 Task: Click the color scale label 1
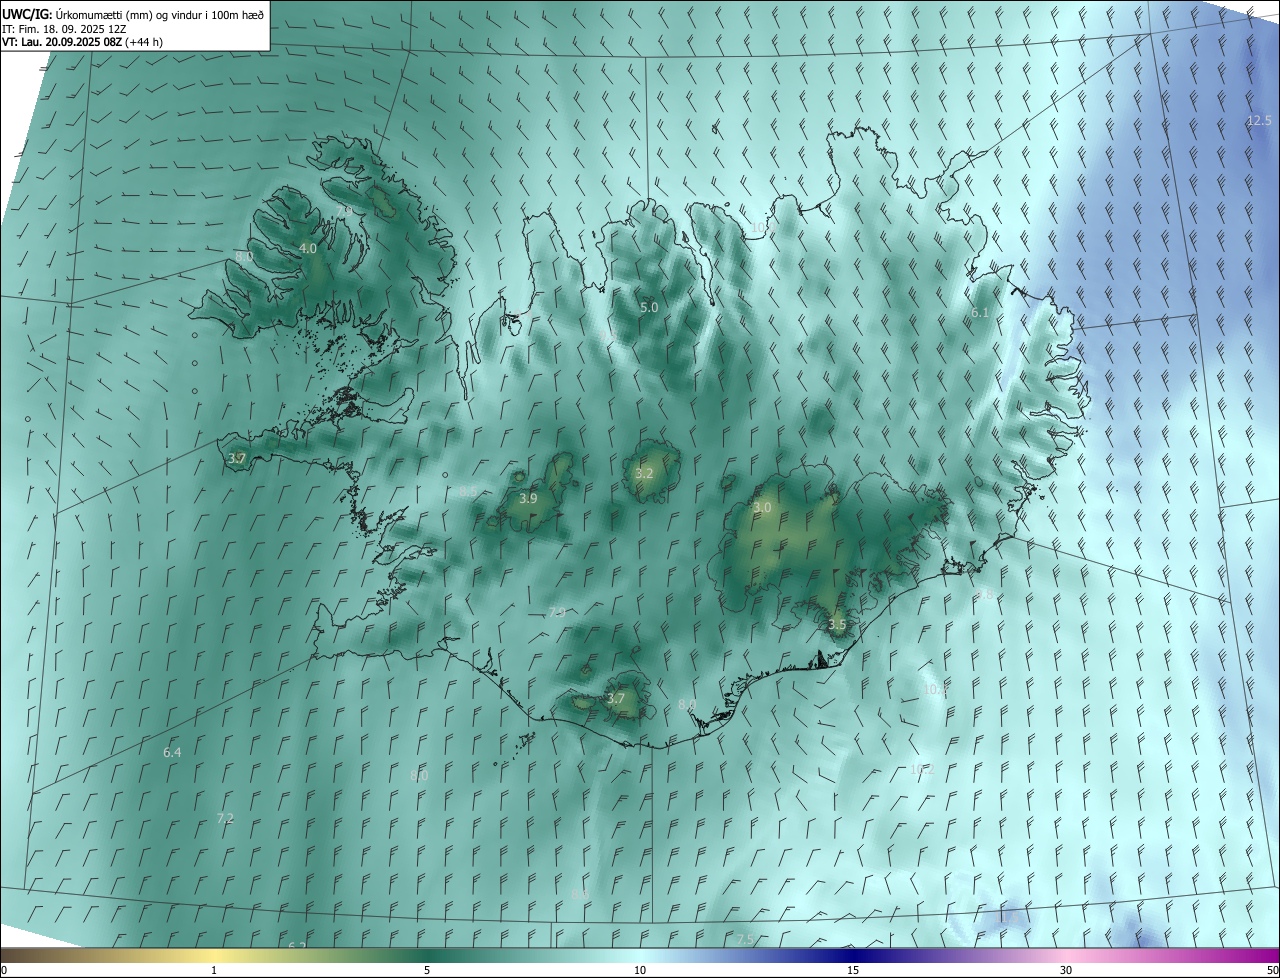pyautogui.click(x=214, y=970)
